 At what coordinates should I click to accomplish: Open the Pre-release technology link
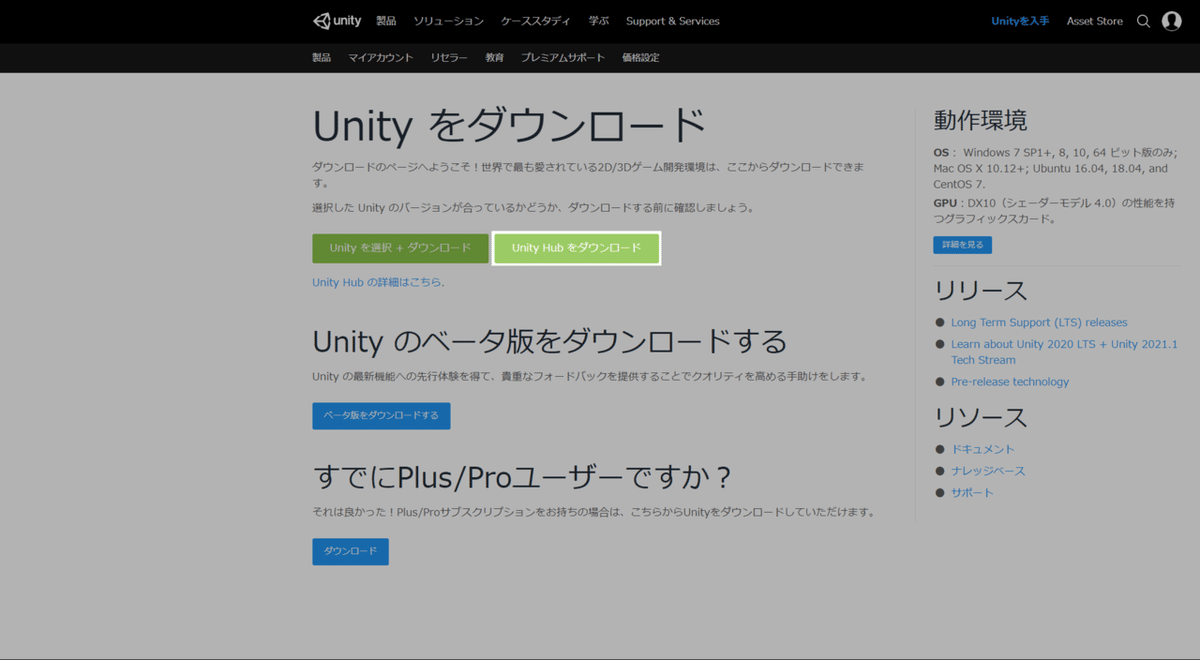(x=1010, y=381)
